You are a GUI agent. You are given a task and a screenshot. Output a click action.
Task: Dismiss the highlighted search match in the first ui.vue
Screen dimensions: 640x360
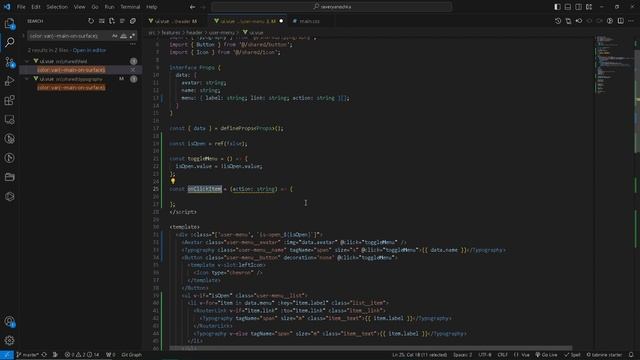click(133, 70)
